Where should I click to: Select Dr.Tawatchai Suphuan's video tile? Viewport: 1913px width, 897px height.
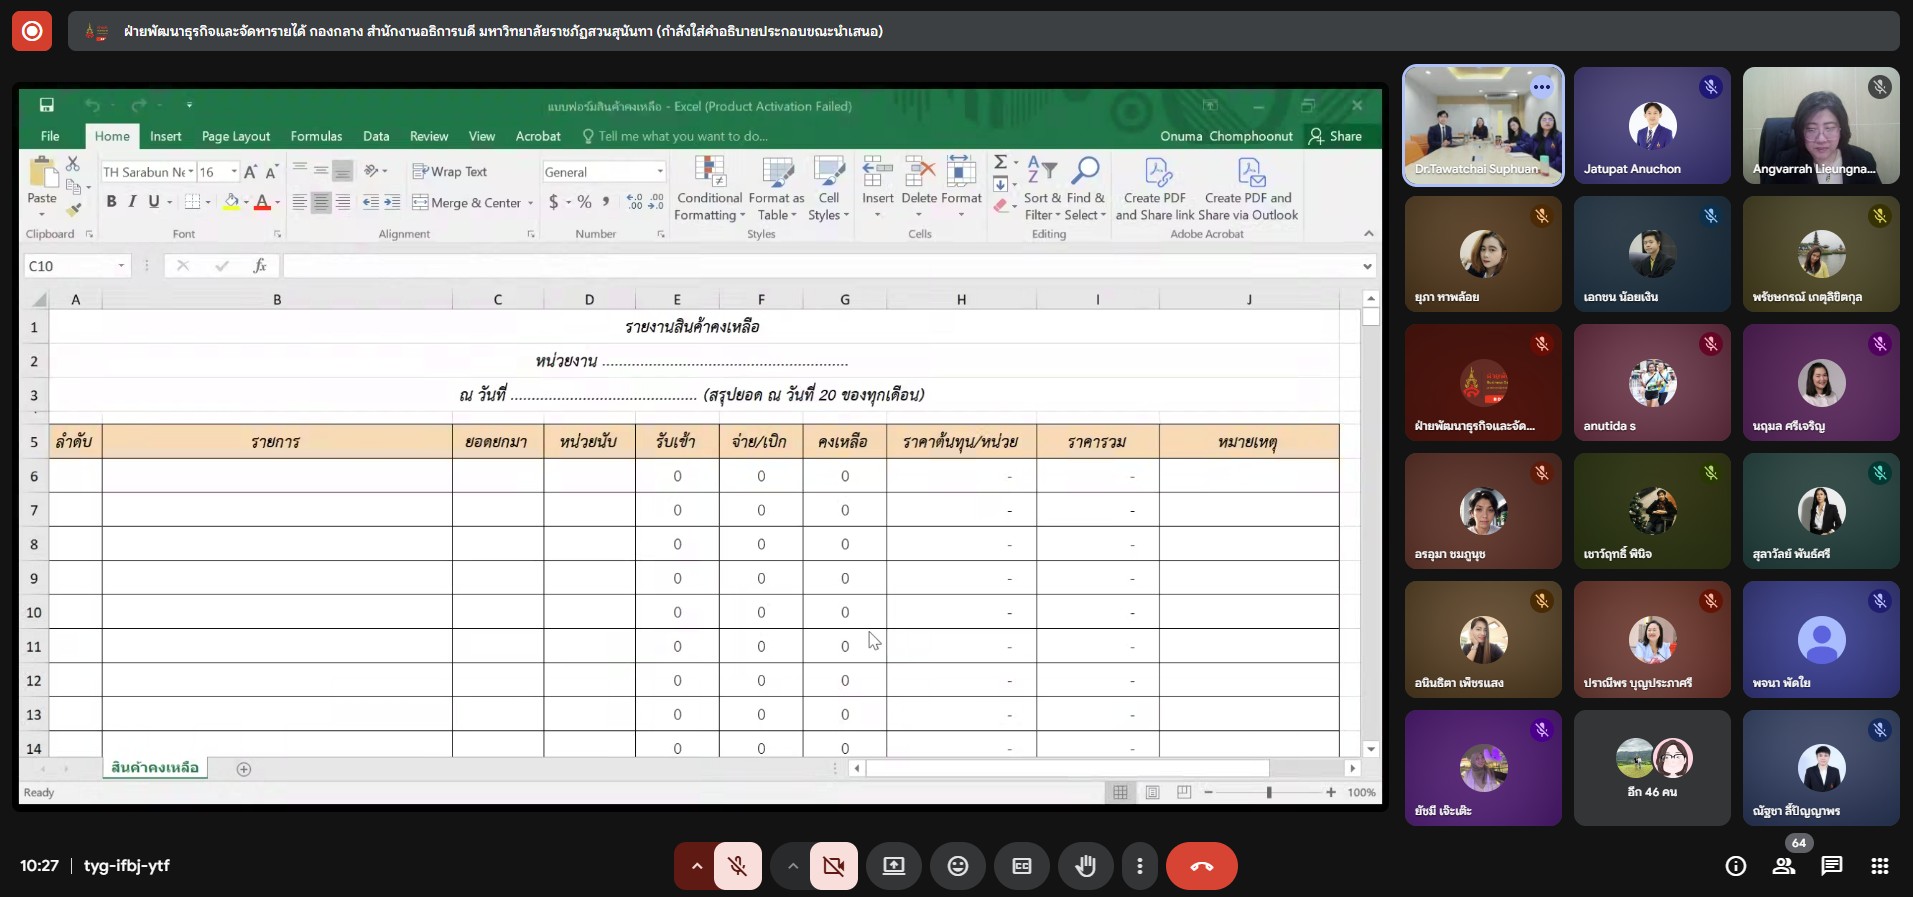point(1483,126)
